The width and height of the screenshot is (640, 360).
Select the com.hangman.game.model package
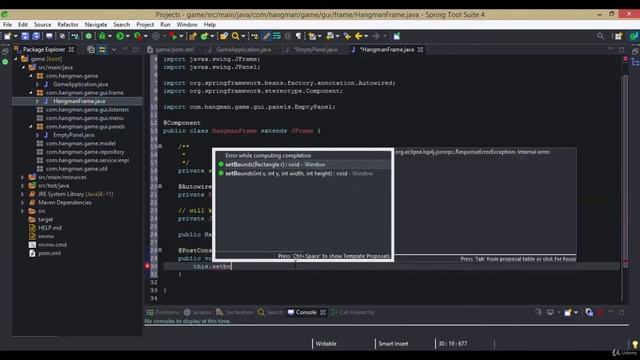point(80,144)
